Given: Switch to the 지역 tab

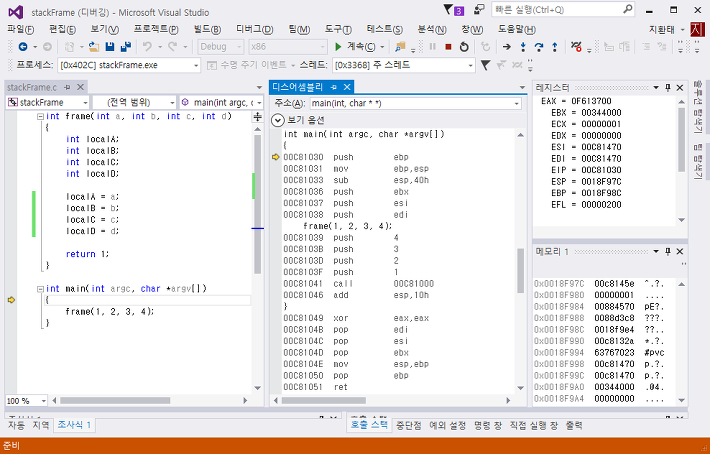Looking at the screenshot, I should [x=40, y=425].
